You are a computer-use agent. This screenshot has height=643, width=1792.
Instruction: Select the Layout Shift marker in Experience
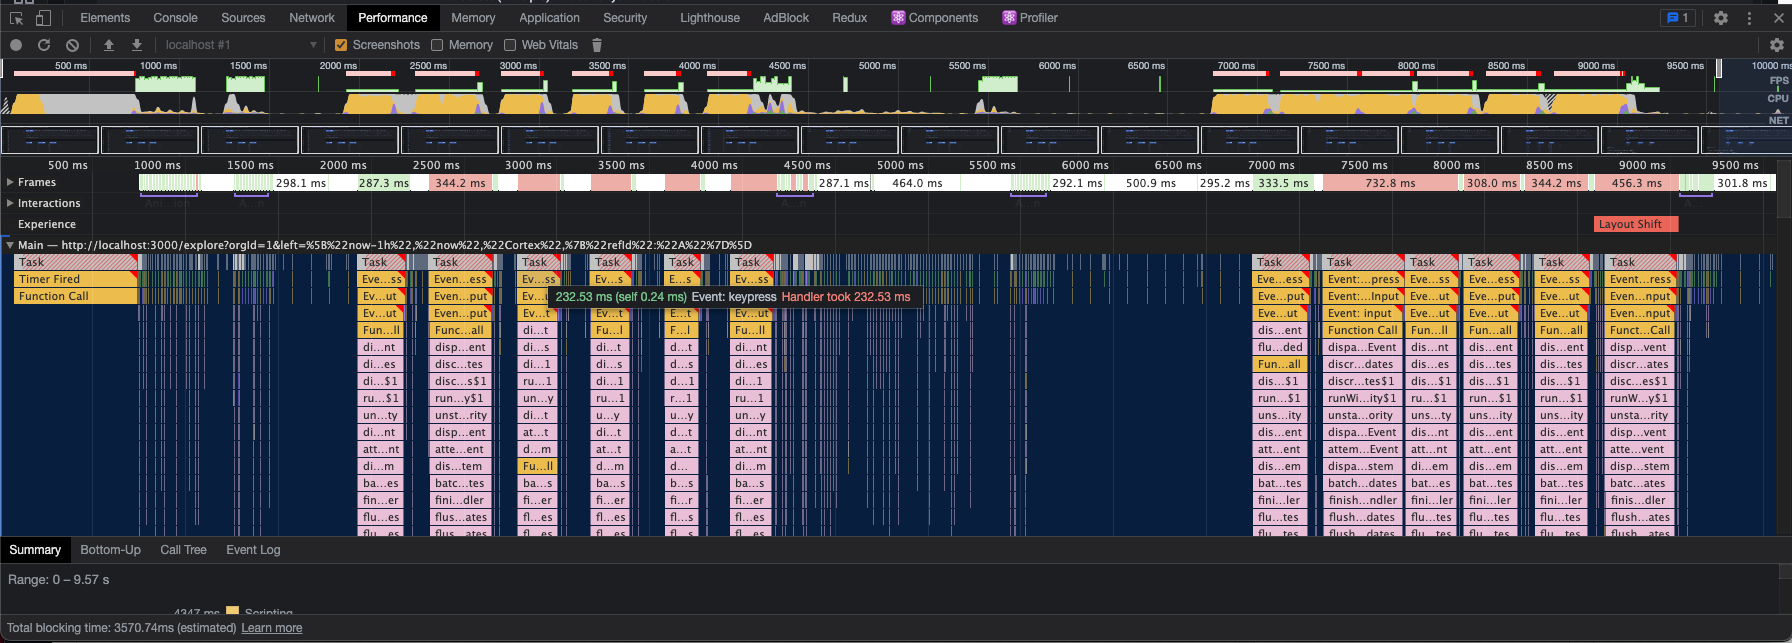(1636, 224)
